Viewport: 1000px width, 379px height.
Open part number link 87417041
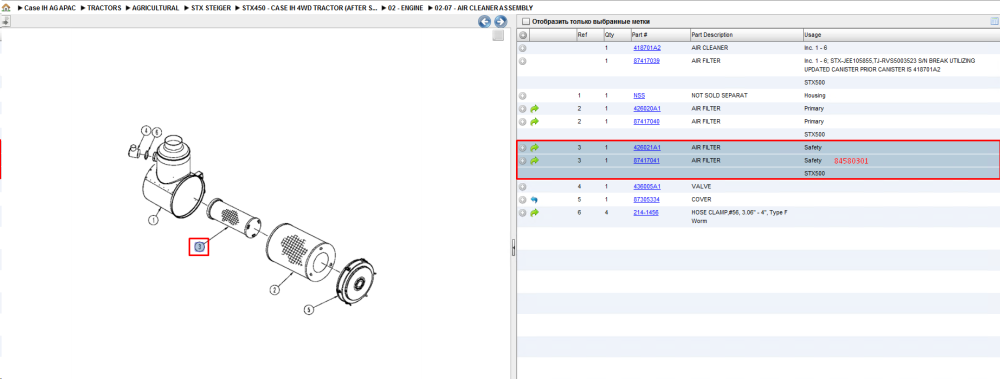tap(646, 161)
